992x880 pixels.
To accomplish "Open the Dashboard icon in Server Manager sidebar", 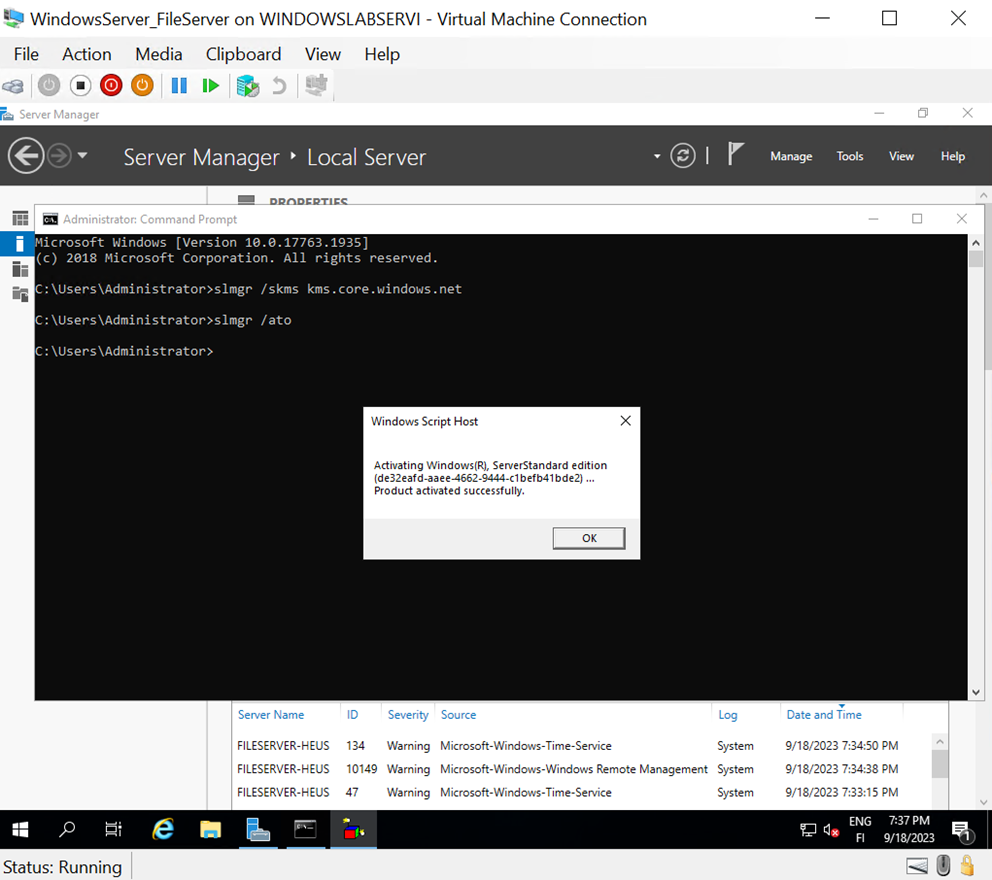I will click(x=19, y=217).
